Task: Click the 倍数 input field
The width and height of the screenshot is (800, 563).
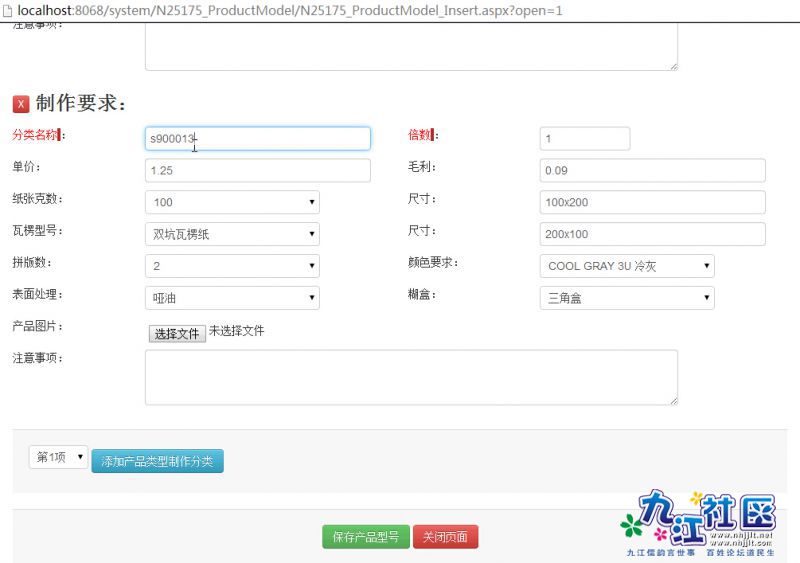Action: (585, 139)
